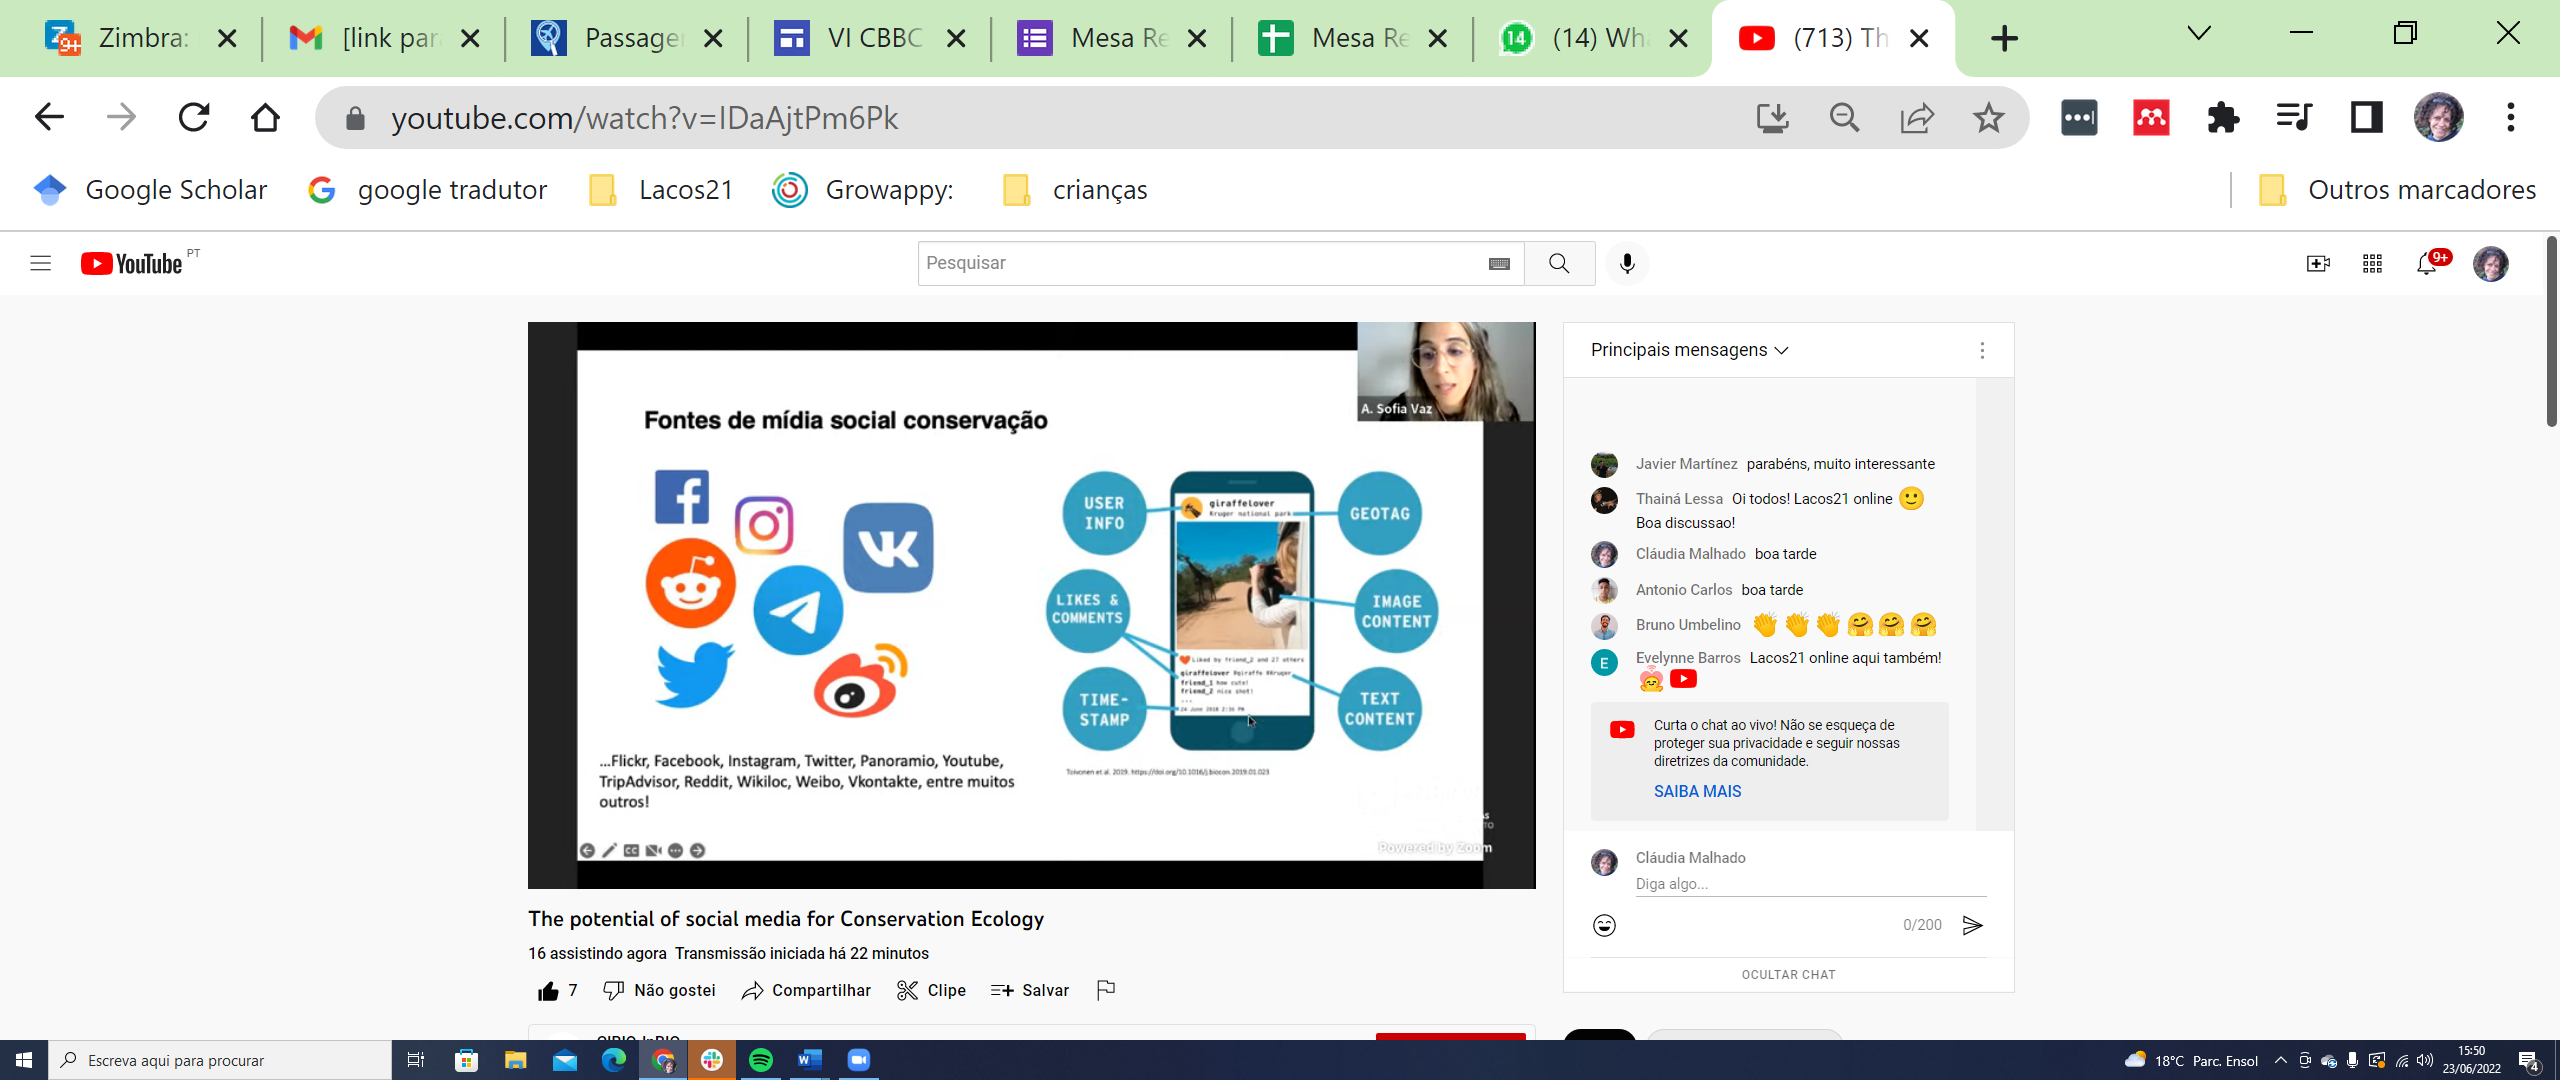Expand the tab search chevron
This screenshot has height=1080, width=2560.
2199,34
